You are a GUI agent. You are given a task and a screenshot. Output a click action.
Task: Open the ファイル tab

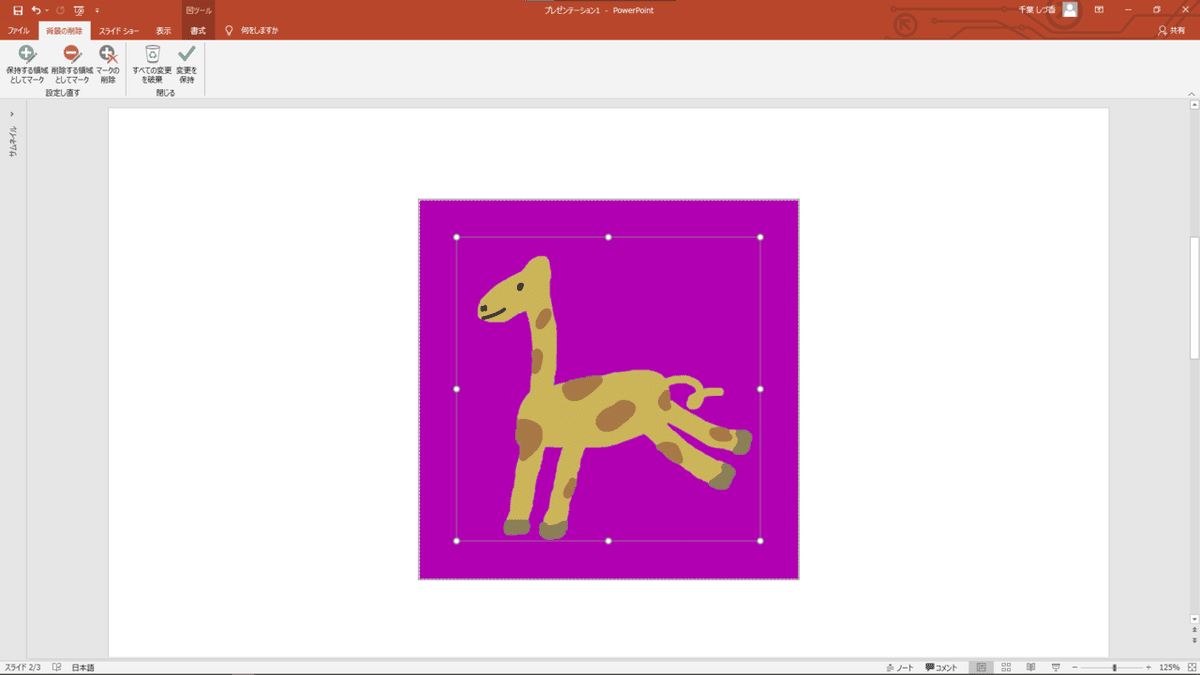coord(18,31)
